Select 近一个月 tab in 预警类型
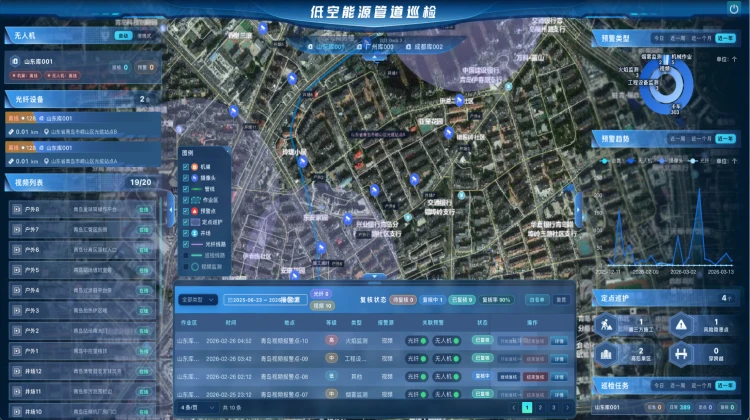 pyautogui.click(x=701, y=38)
